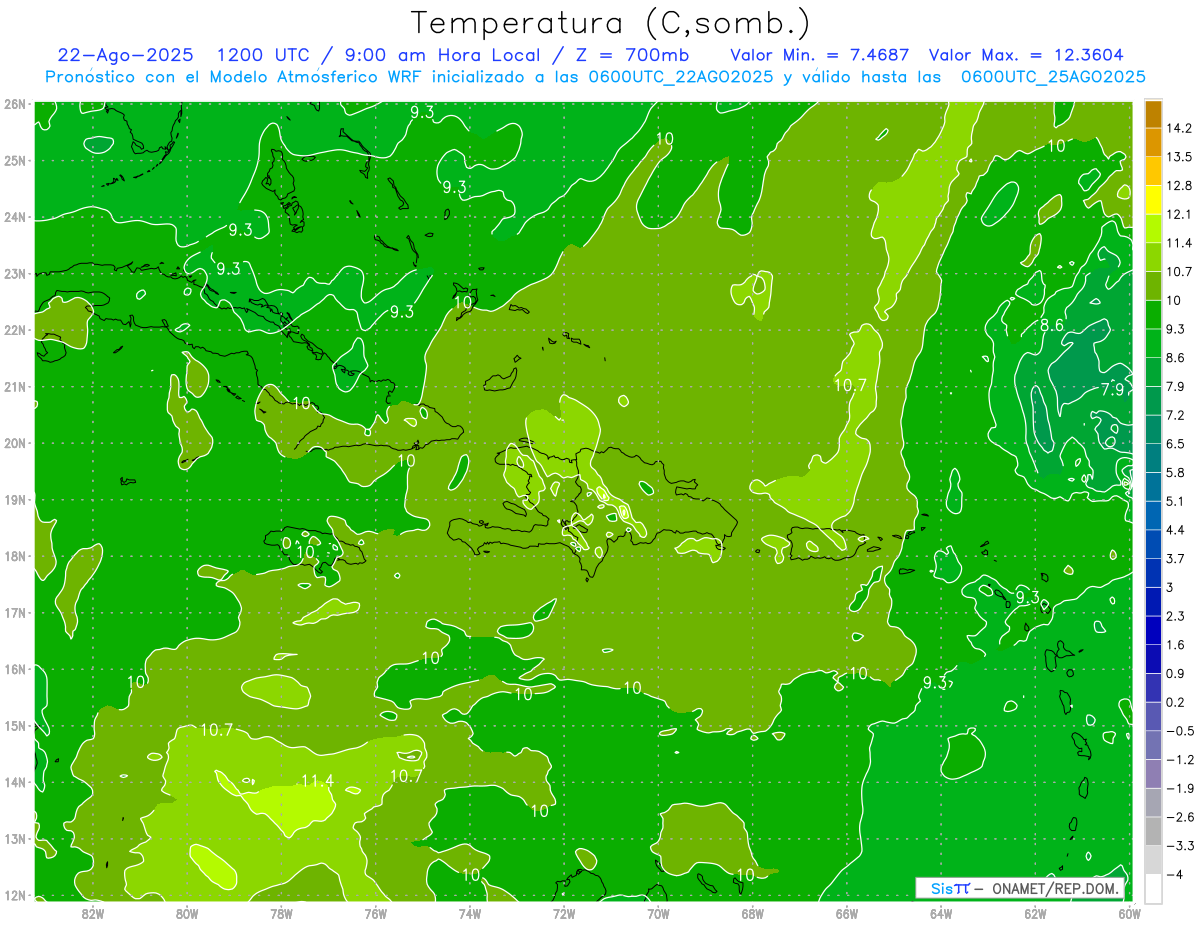1200x927 pixels.
Task: Click the 72W longitude axis label
Action: point(564,913)
